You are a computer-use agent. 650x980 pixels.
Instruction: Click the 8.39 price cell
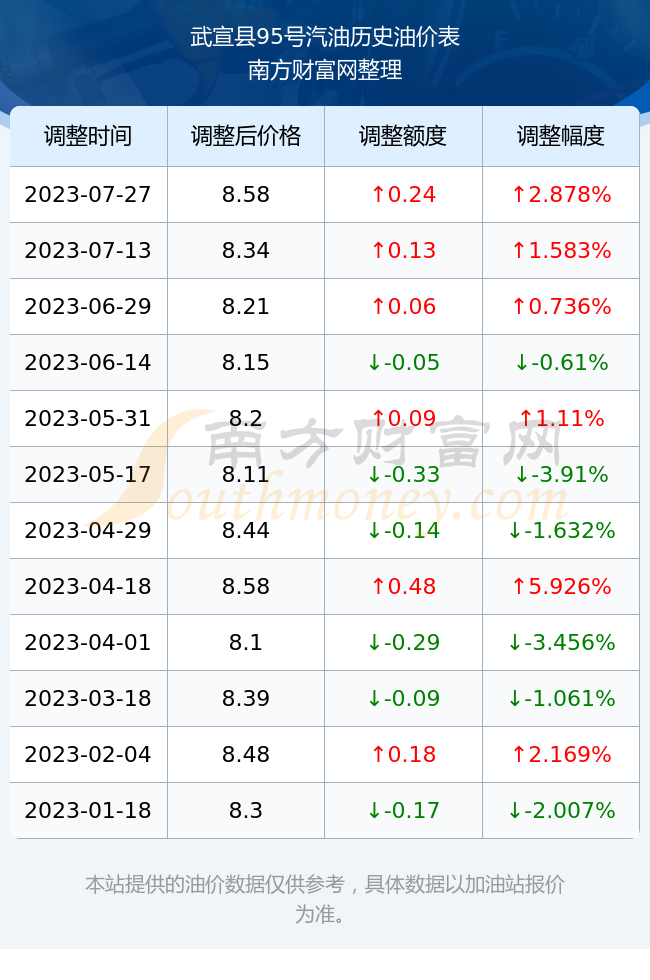pyautogui.click(x=246, y=698)
